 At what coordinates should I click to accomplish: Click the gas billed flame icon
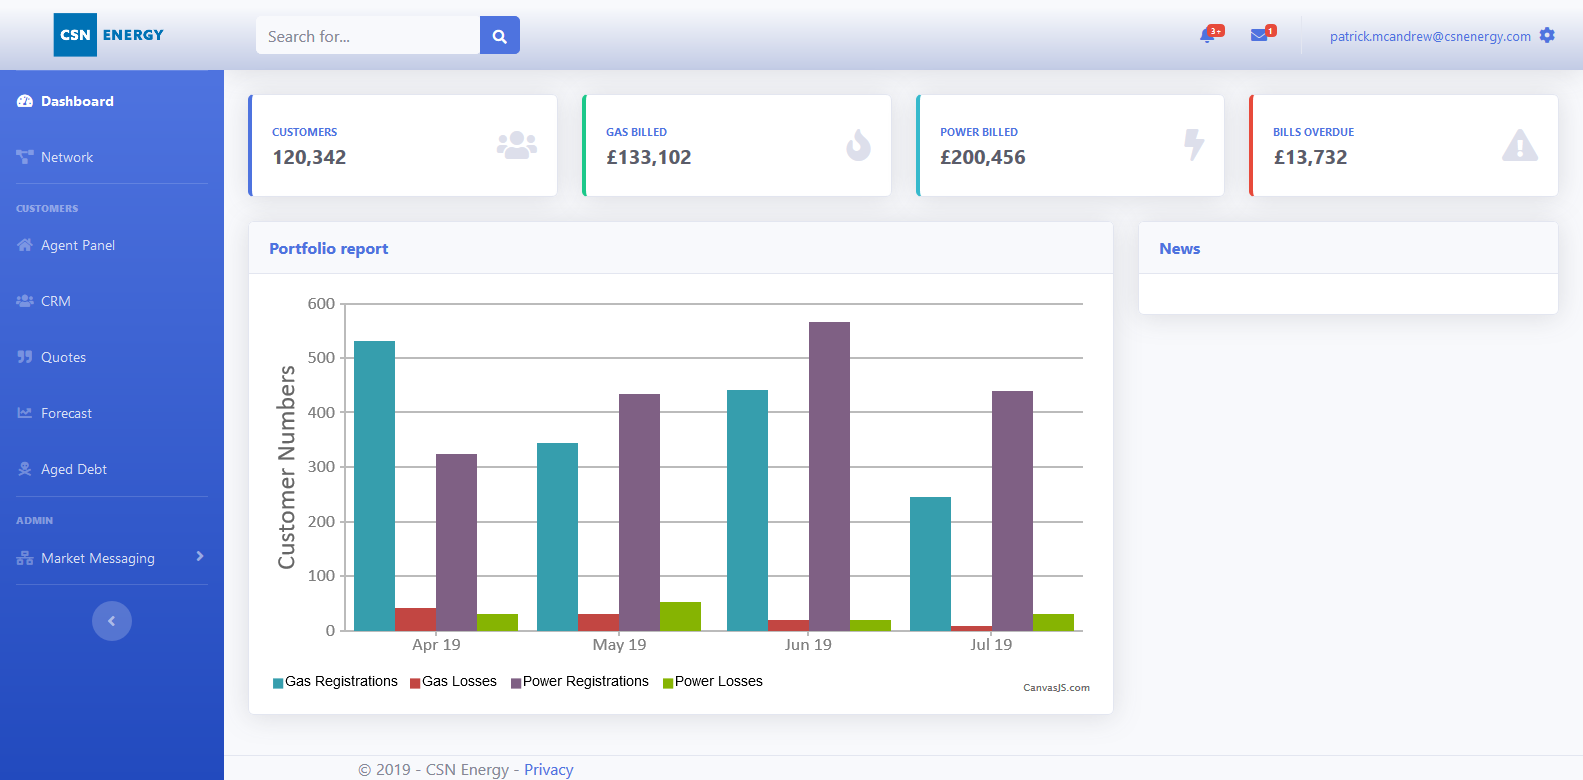click(858, 146)
